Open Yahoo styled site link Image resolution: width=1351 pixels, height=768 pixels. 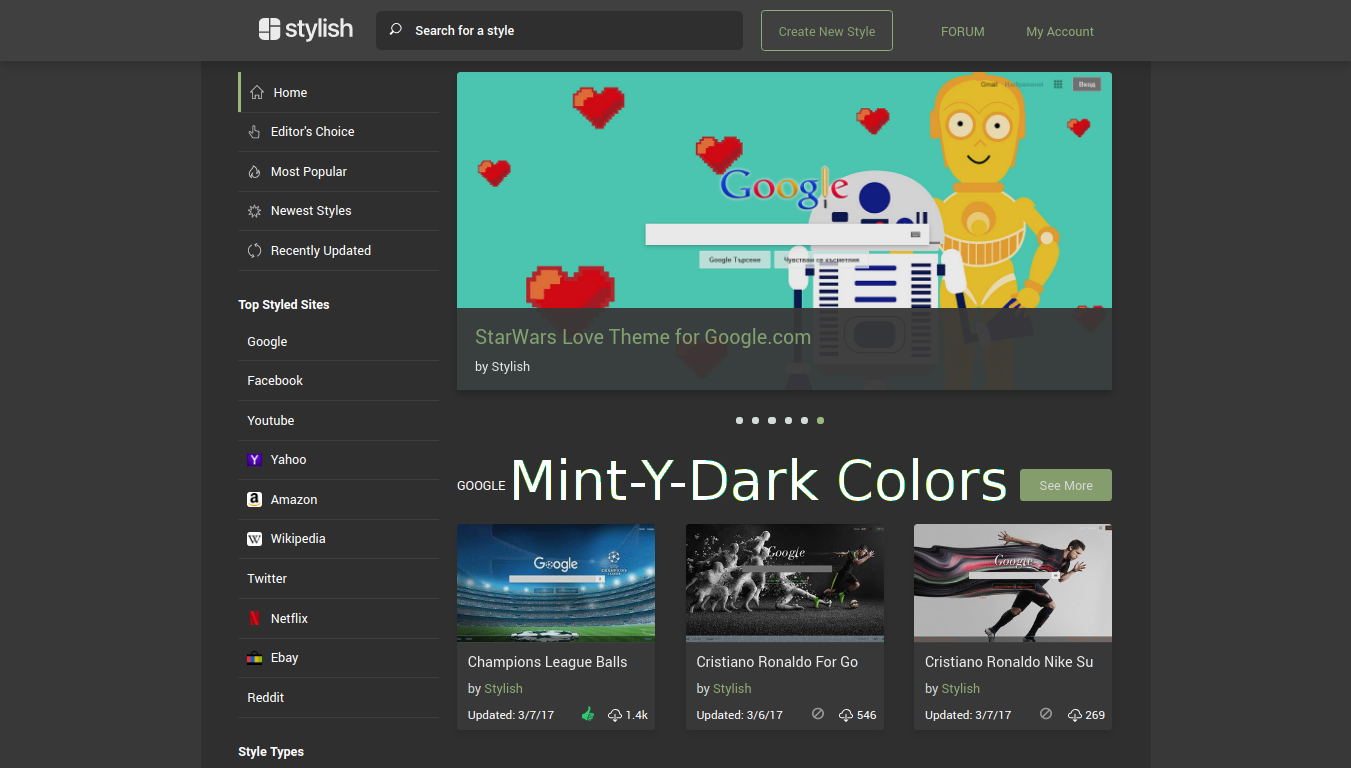coord(339,460)
